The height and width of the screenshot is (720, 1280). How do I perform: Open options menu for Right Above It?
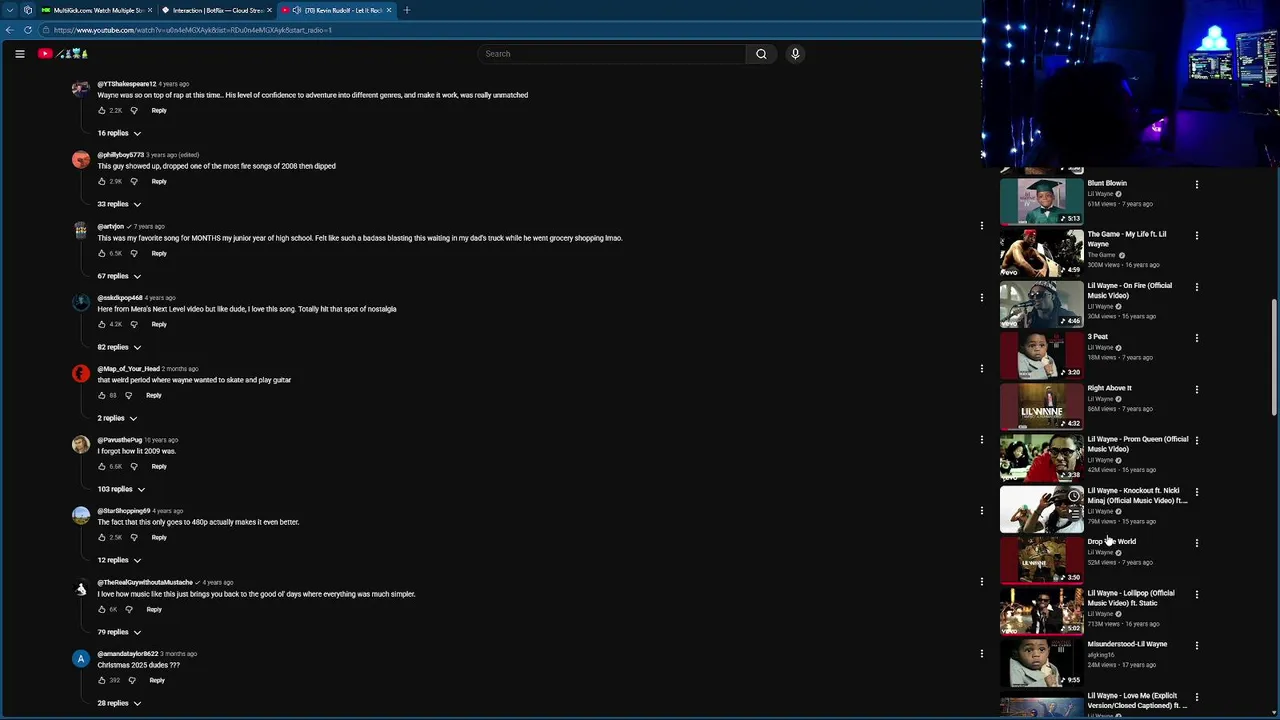[1196, 389]
